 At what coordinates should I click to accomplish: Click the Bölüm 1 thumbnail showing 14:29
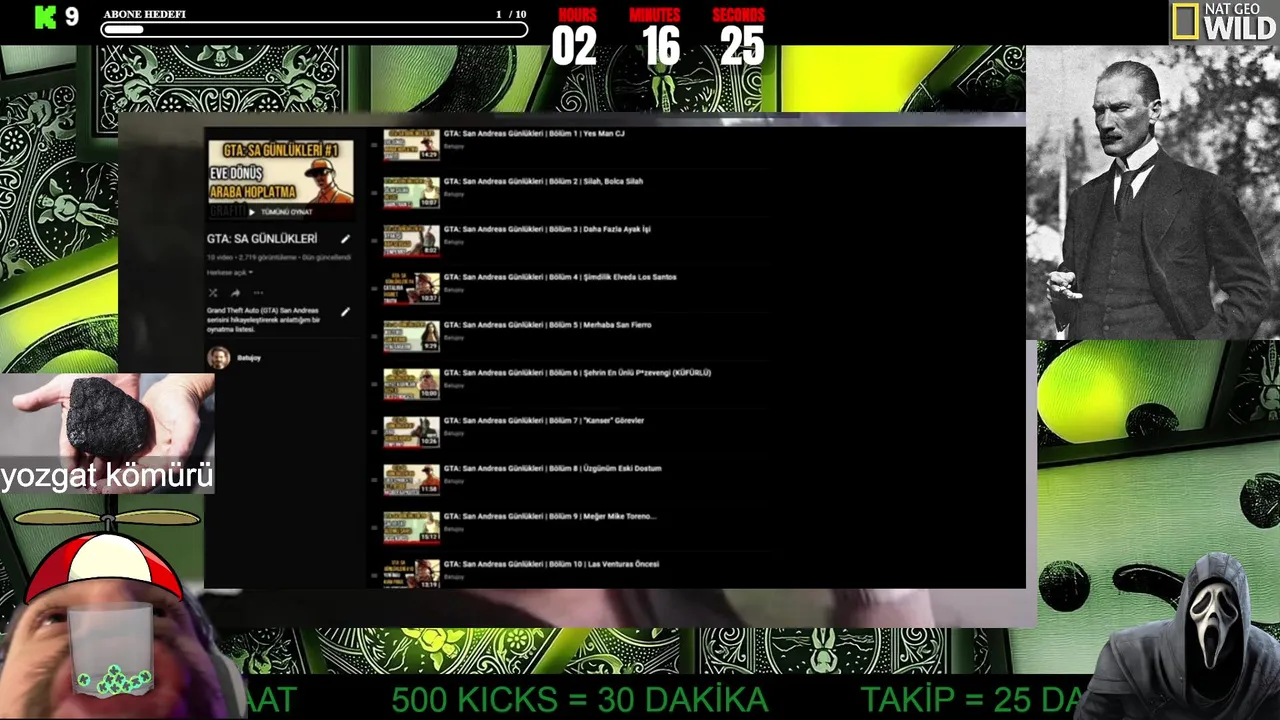(x=412, y=144)
